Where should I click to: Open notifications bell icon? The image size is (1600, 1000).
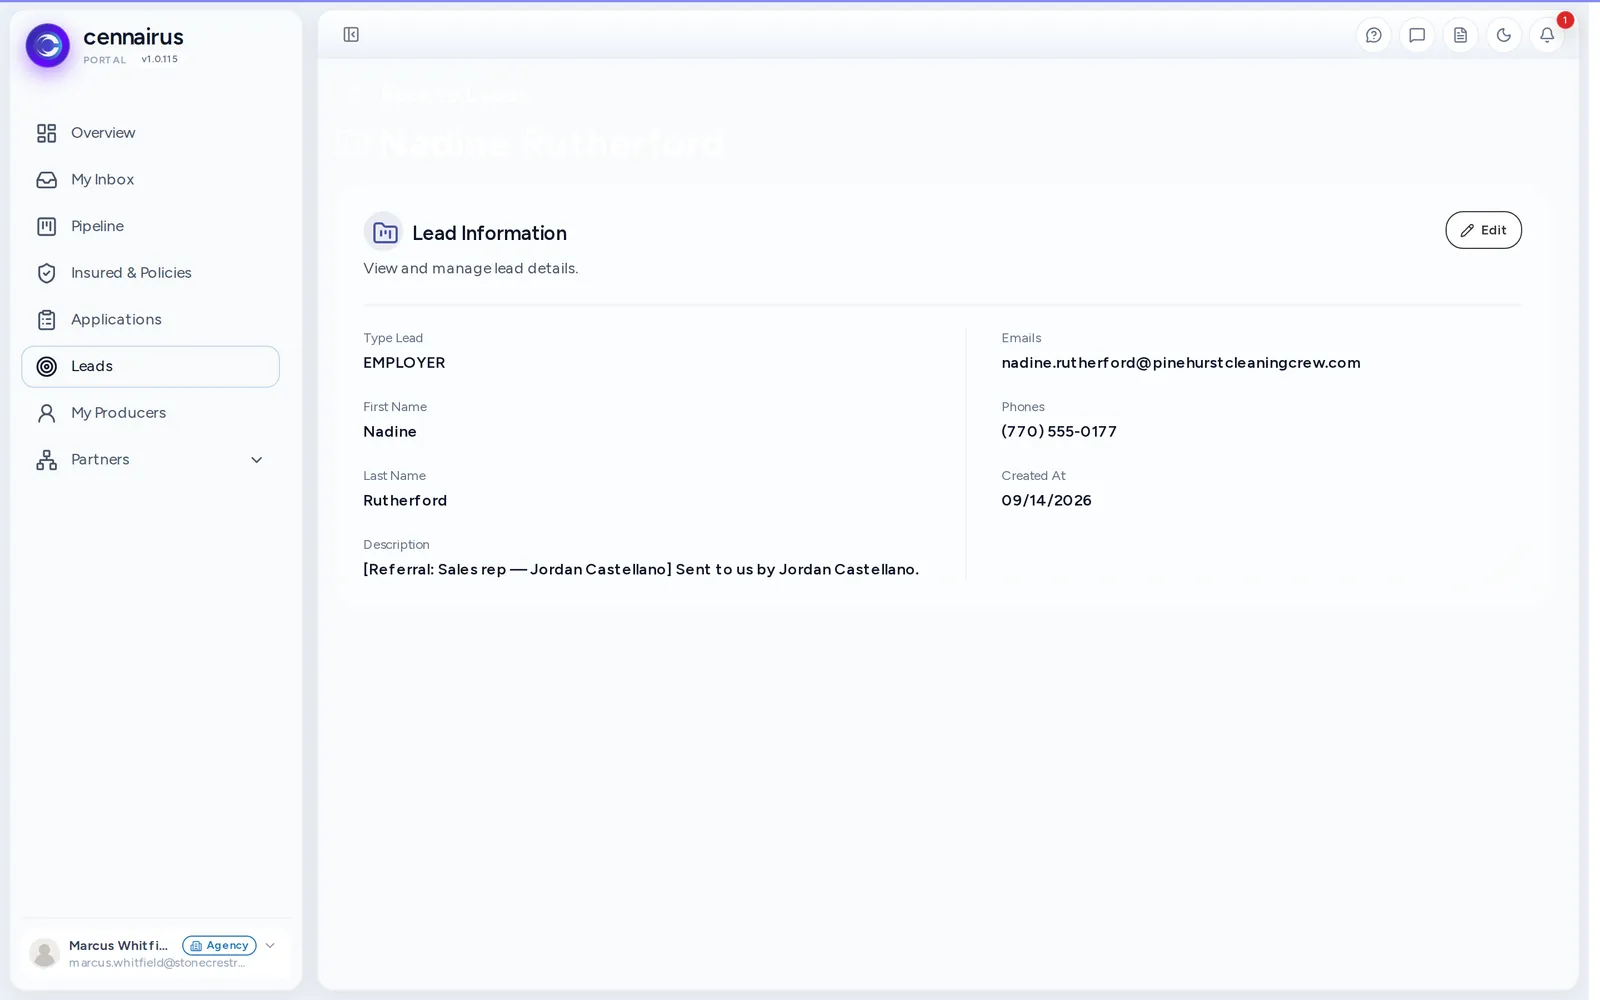point(1547,35)
